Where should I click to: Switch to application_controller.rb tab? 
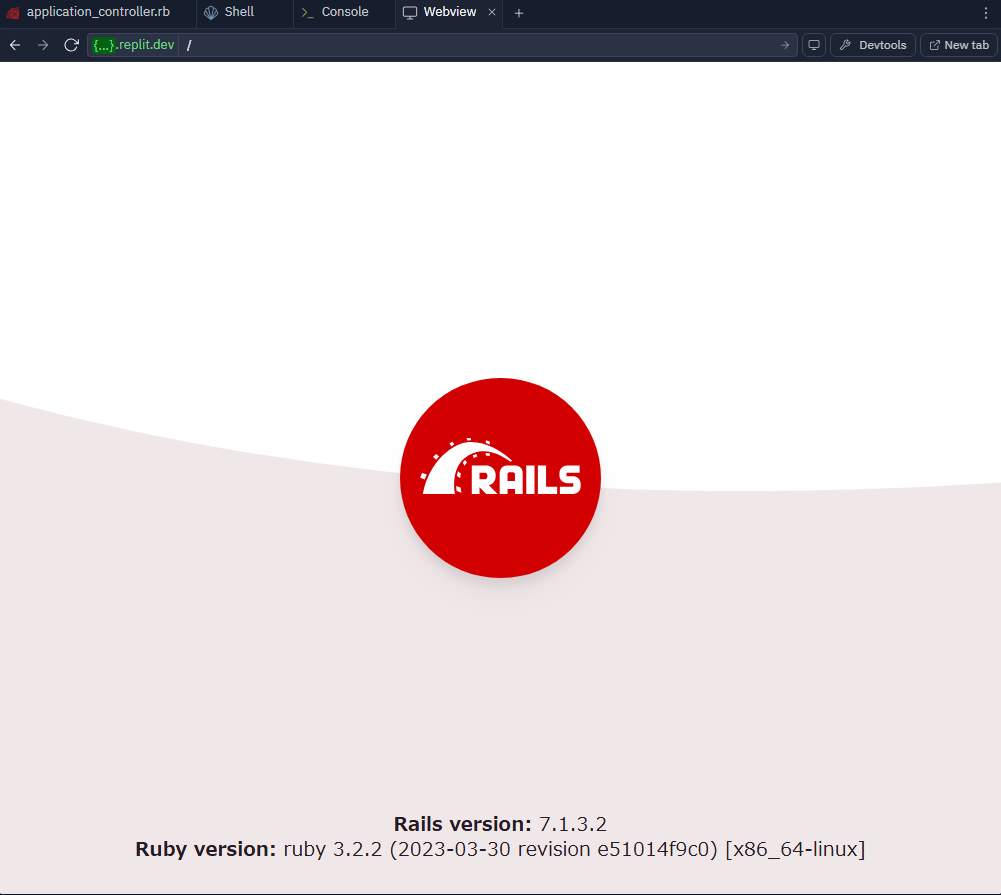click(98, 12)
